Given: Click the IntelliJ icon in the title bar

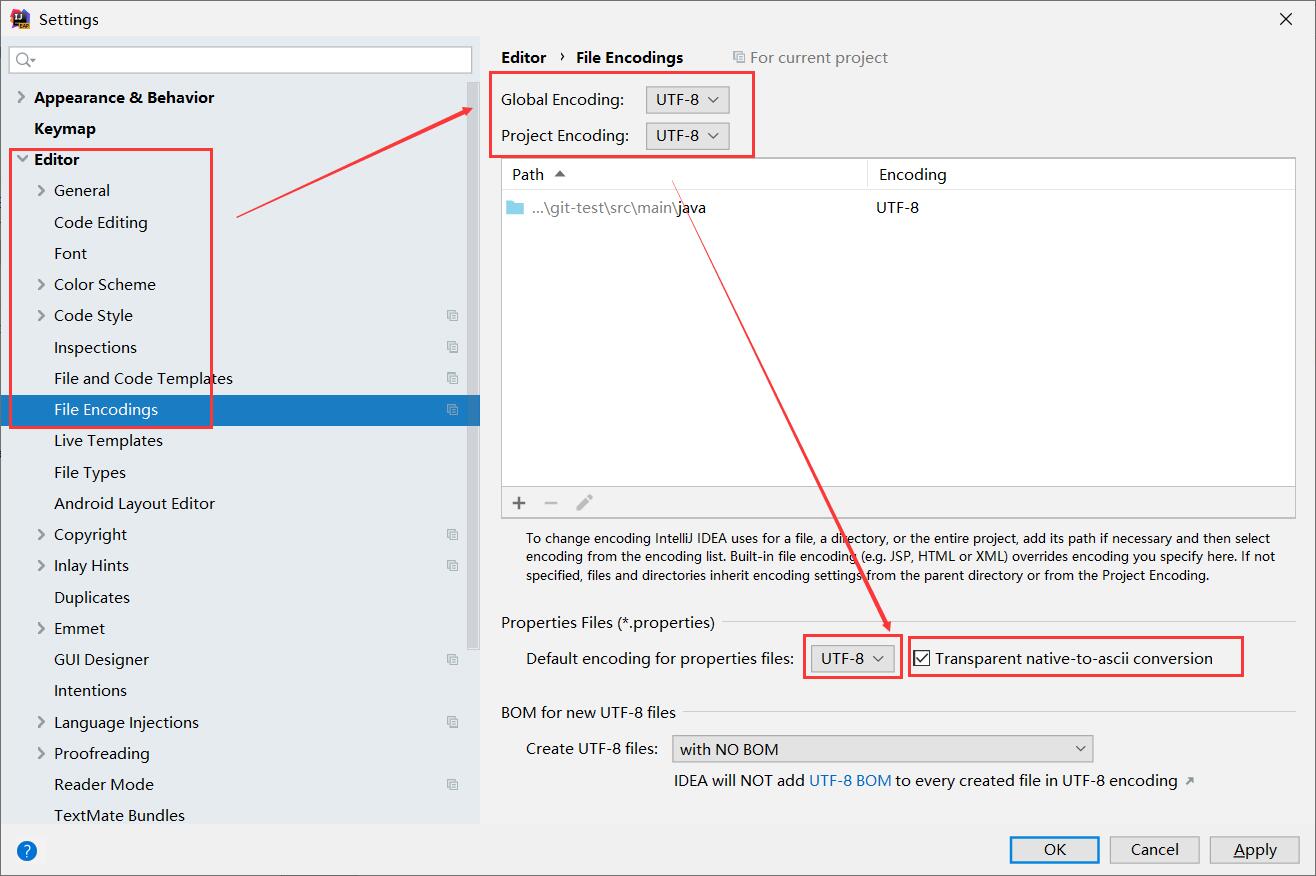Looking at the screenshot, I should pyautogui.click(x=19, y=19).
